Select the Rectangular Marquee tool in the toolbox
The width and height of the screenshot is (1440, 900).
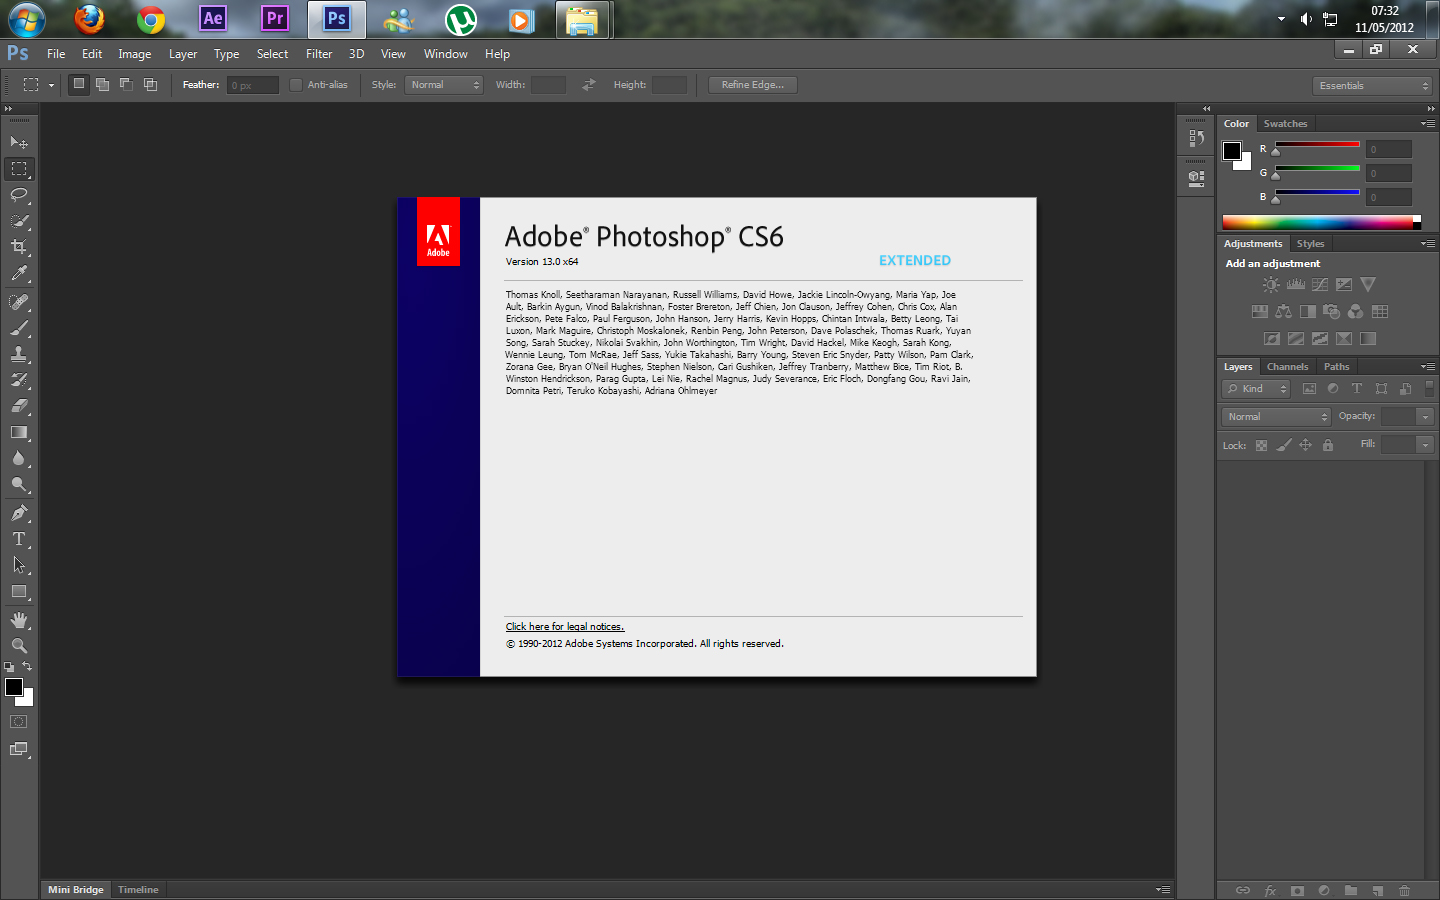click(19, 169)
